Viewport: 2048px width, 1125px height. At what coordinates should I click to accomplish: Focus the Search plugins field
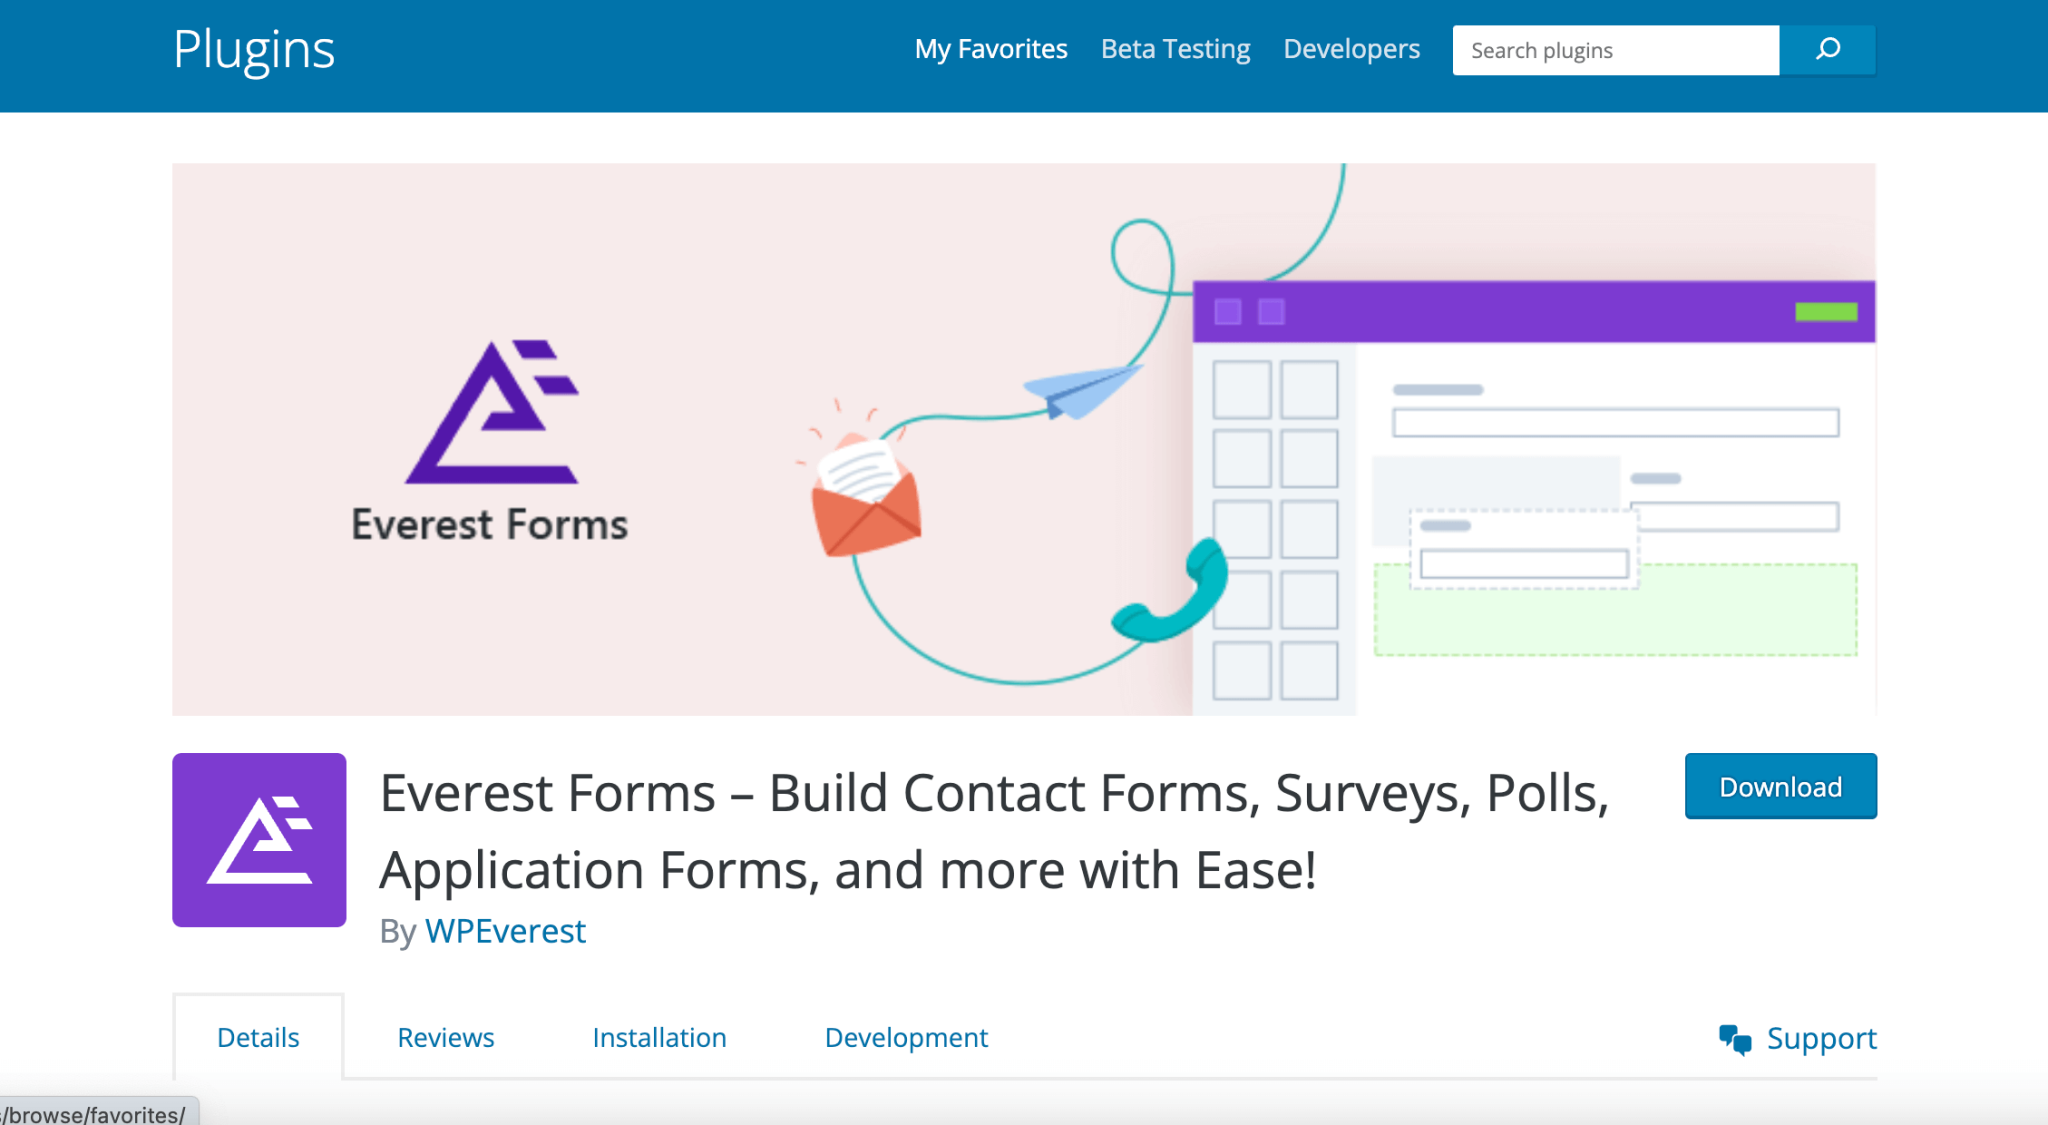pyautogui.click(x=1615, y=50)
